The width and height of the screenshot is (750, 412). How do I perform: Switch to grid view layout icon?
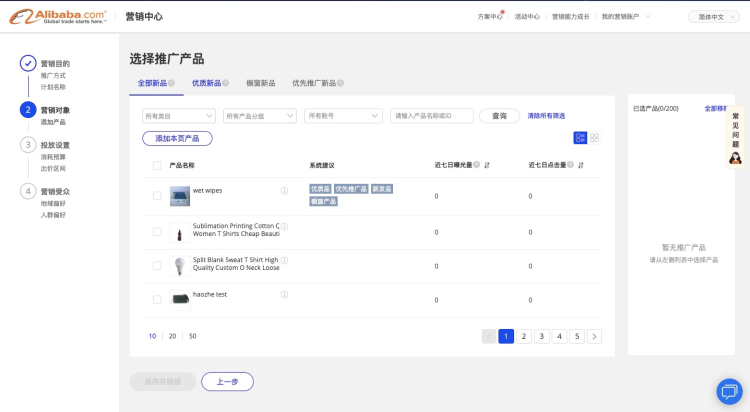594,138
